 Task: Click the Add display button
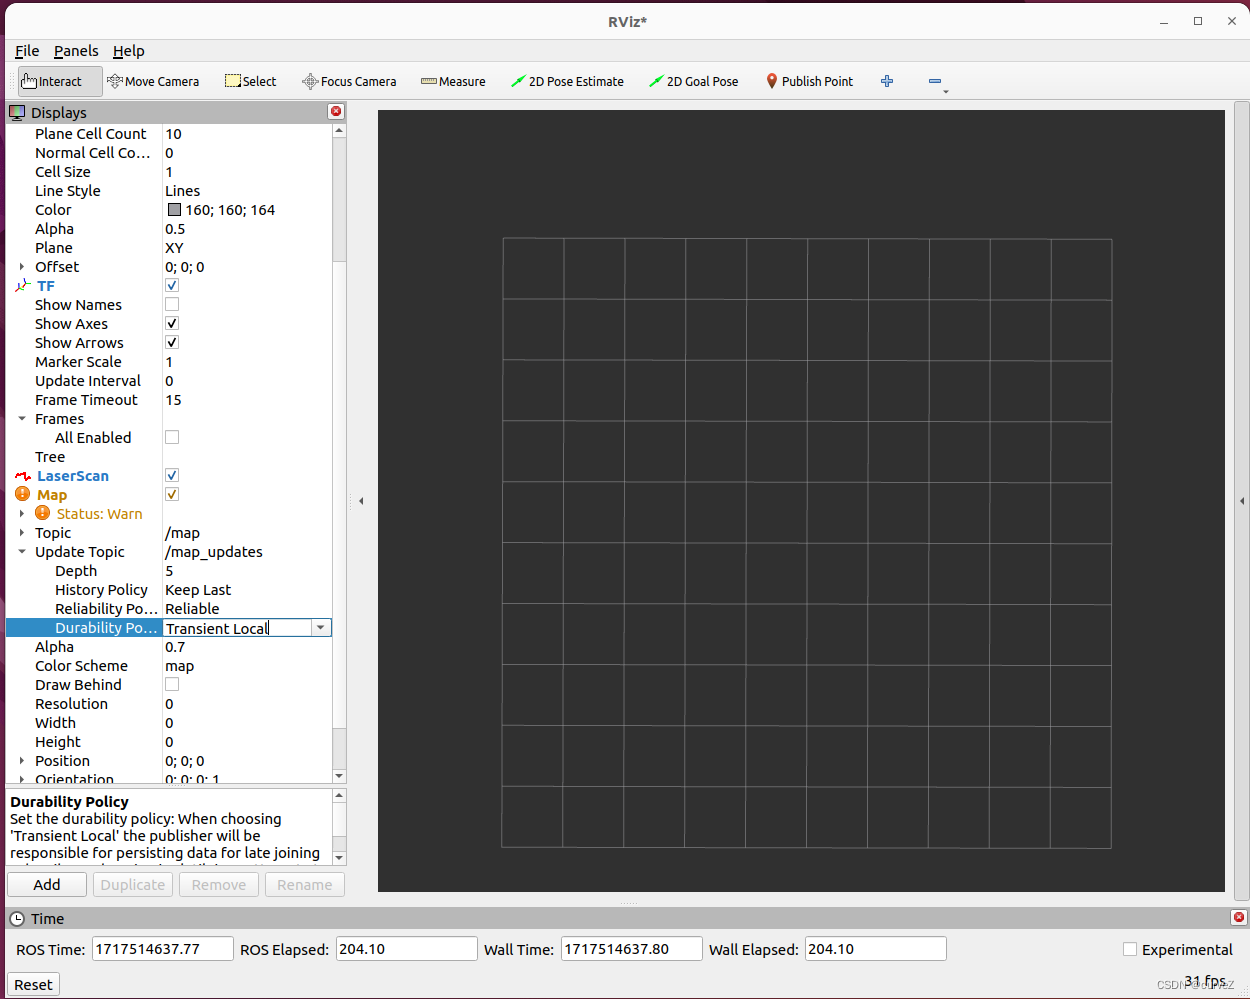(x=46, y=884)
